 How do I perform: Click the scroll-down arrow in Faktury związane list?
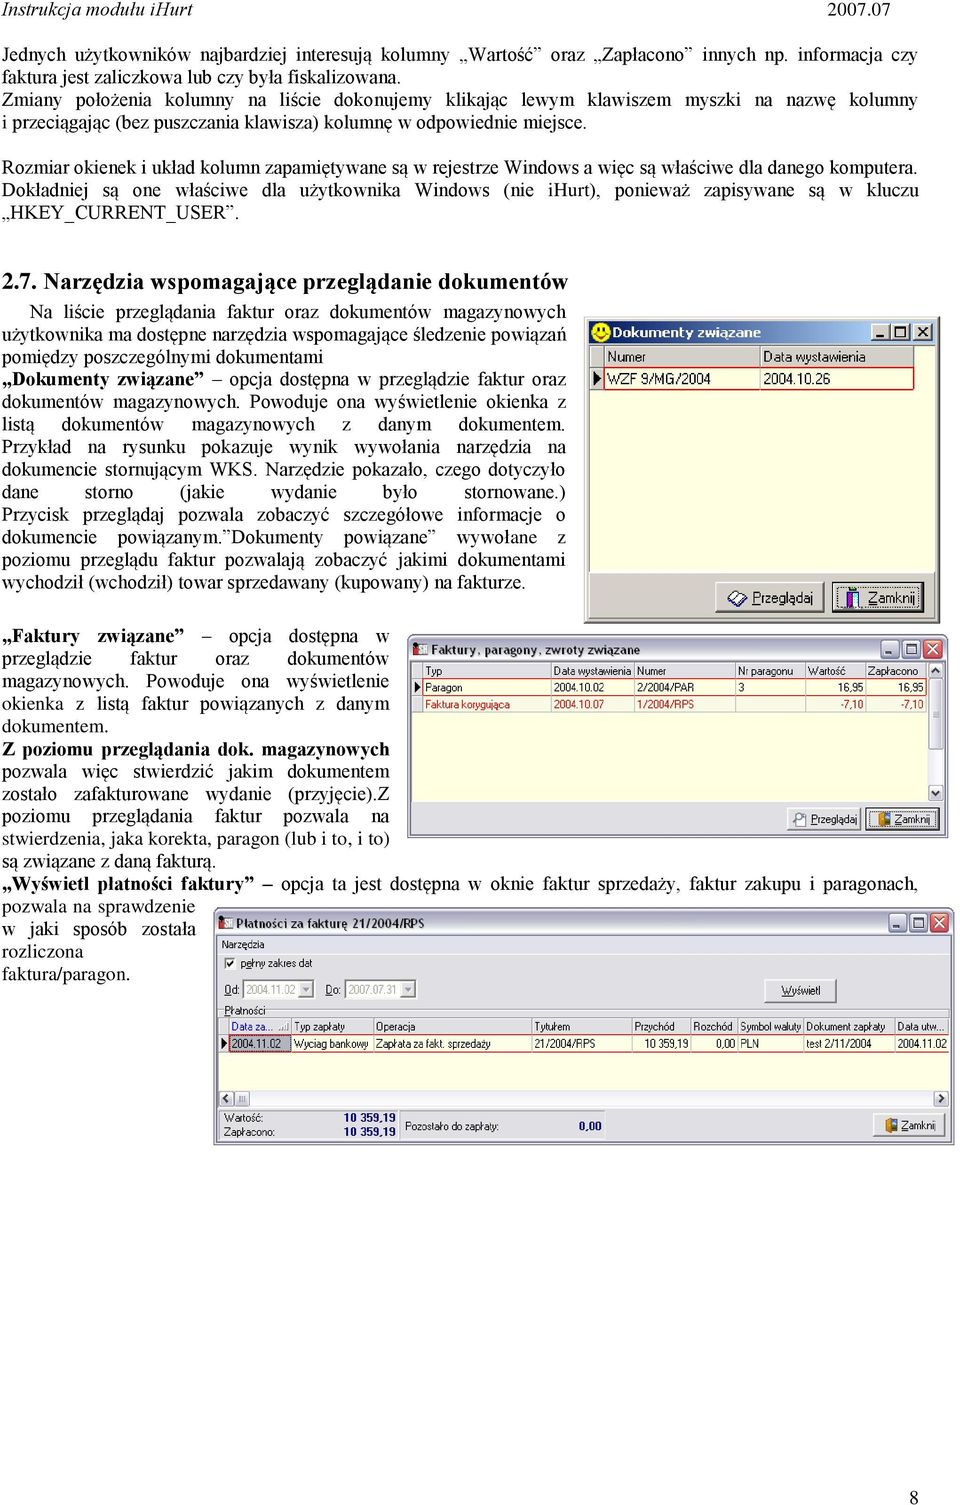[x=936, y=793]
